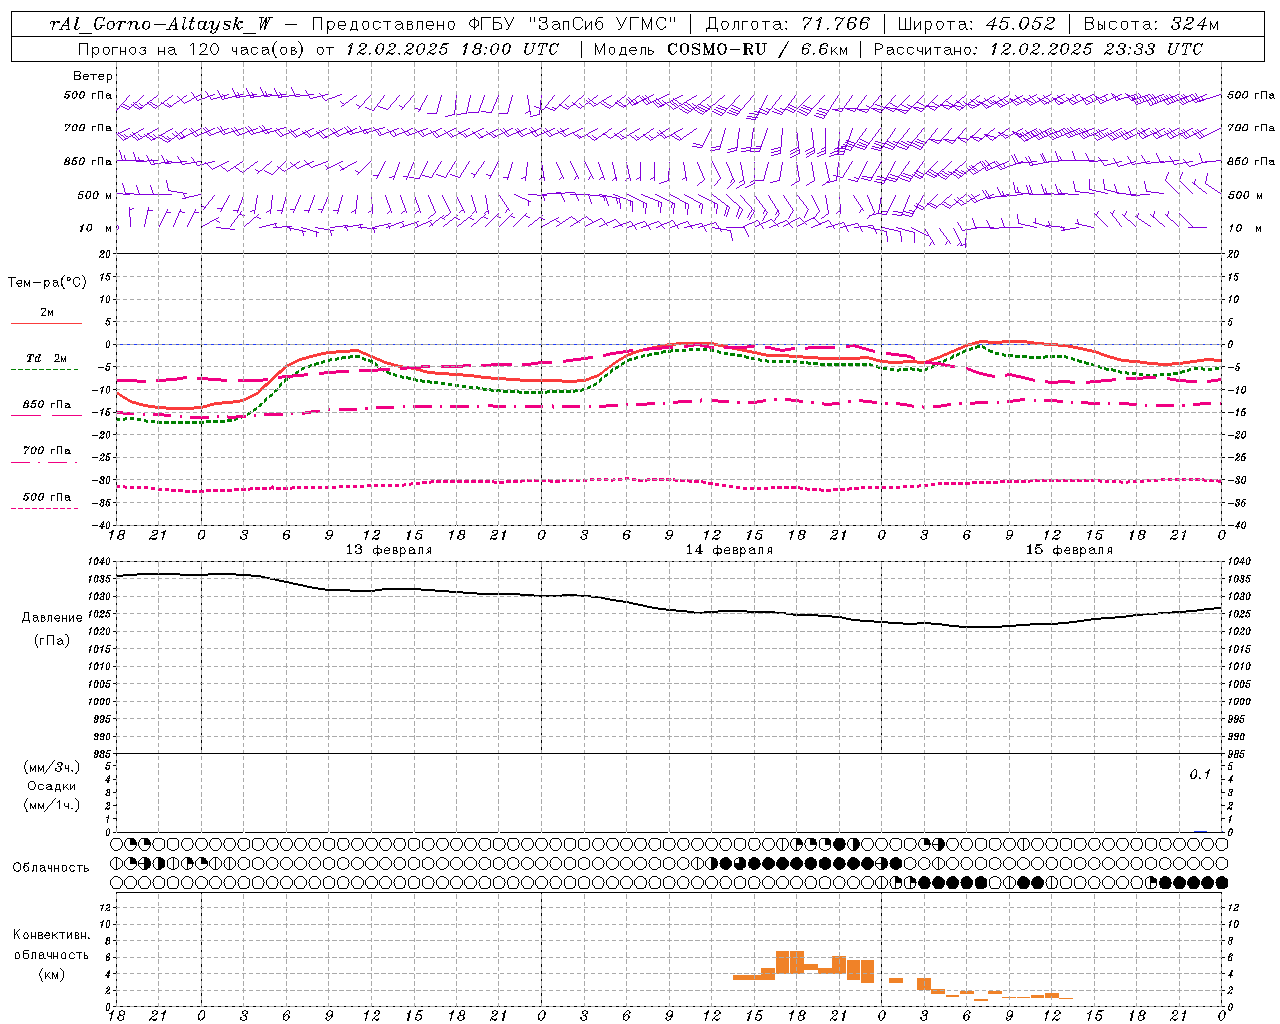Click the '13 февраля' date label
The height and width of the screenshot is (1024, 1280).
click(x=389, y=549)
